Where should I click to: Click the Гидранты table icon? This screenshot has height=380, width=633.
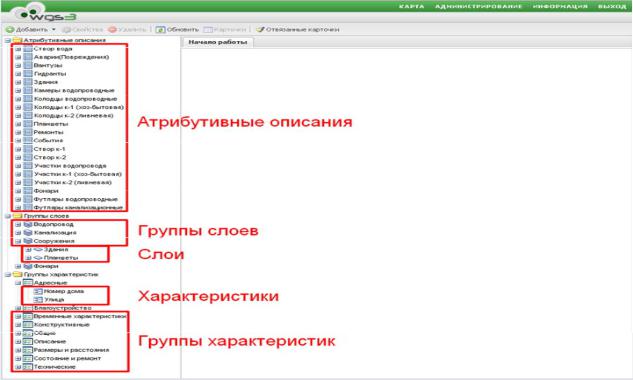coord(27,74)
